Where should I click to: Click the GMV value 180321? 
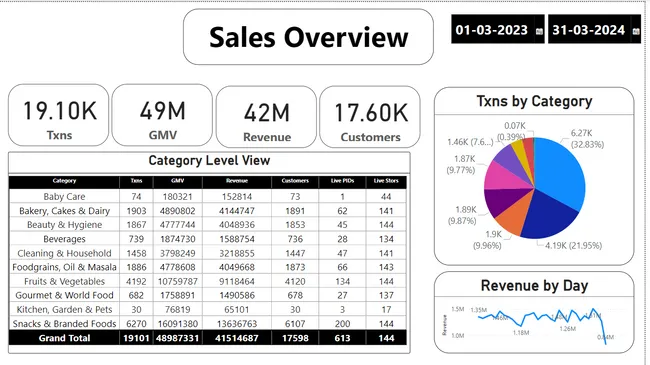tap(177, 197)
